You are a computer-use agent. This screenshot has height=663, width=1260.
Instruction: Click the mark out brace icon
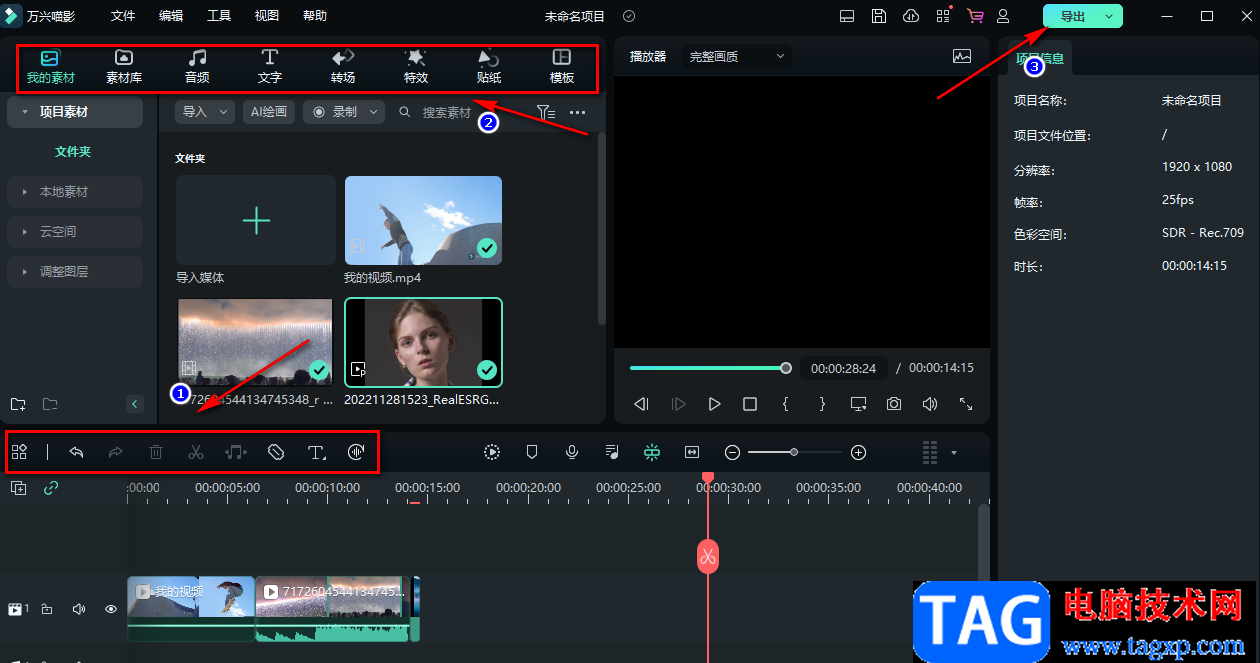click(822, 404)
